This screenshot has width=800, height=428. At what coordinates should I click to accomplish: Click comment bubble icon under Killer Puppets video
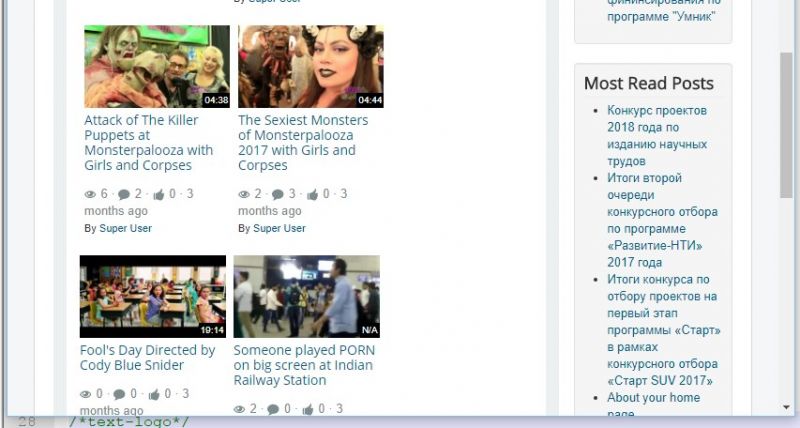point(124,194)
